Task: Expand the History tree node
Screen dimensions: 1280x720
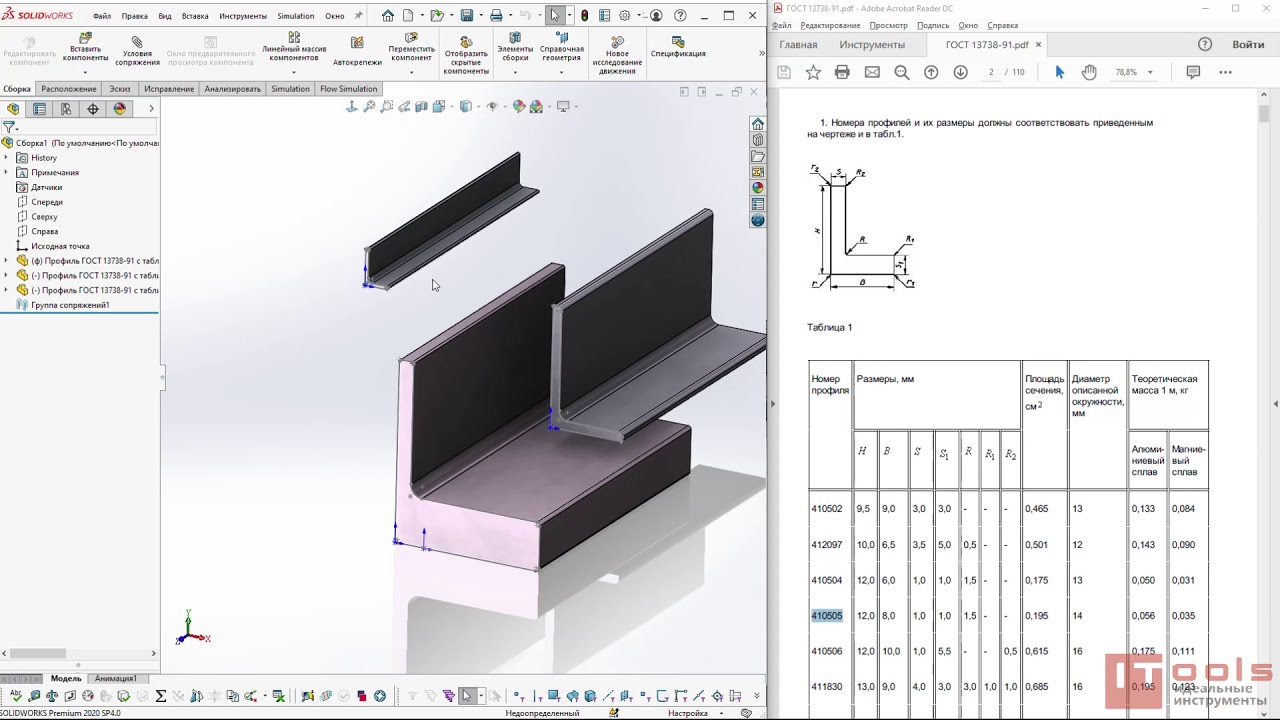Action: click(7, 158)
